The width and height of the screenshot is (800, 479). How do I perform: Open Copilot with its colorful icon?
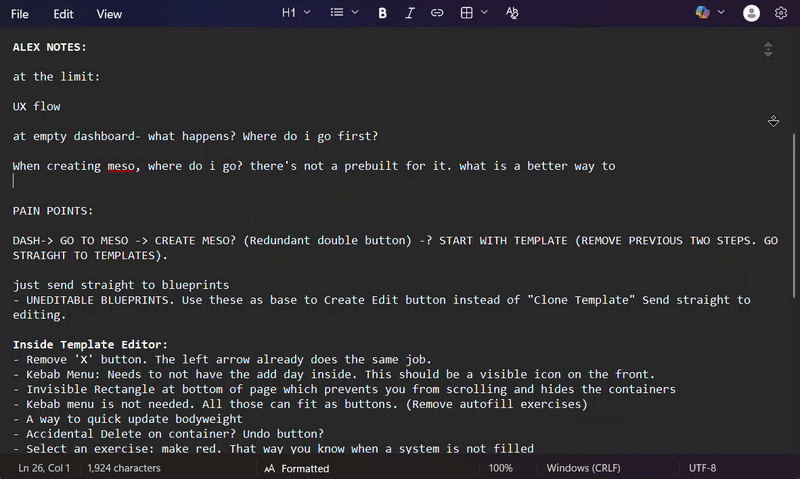pyautogui.click(x=703, y=12)
